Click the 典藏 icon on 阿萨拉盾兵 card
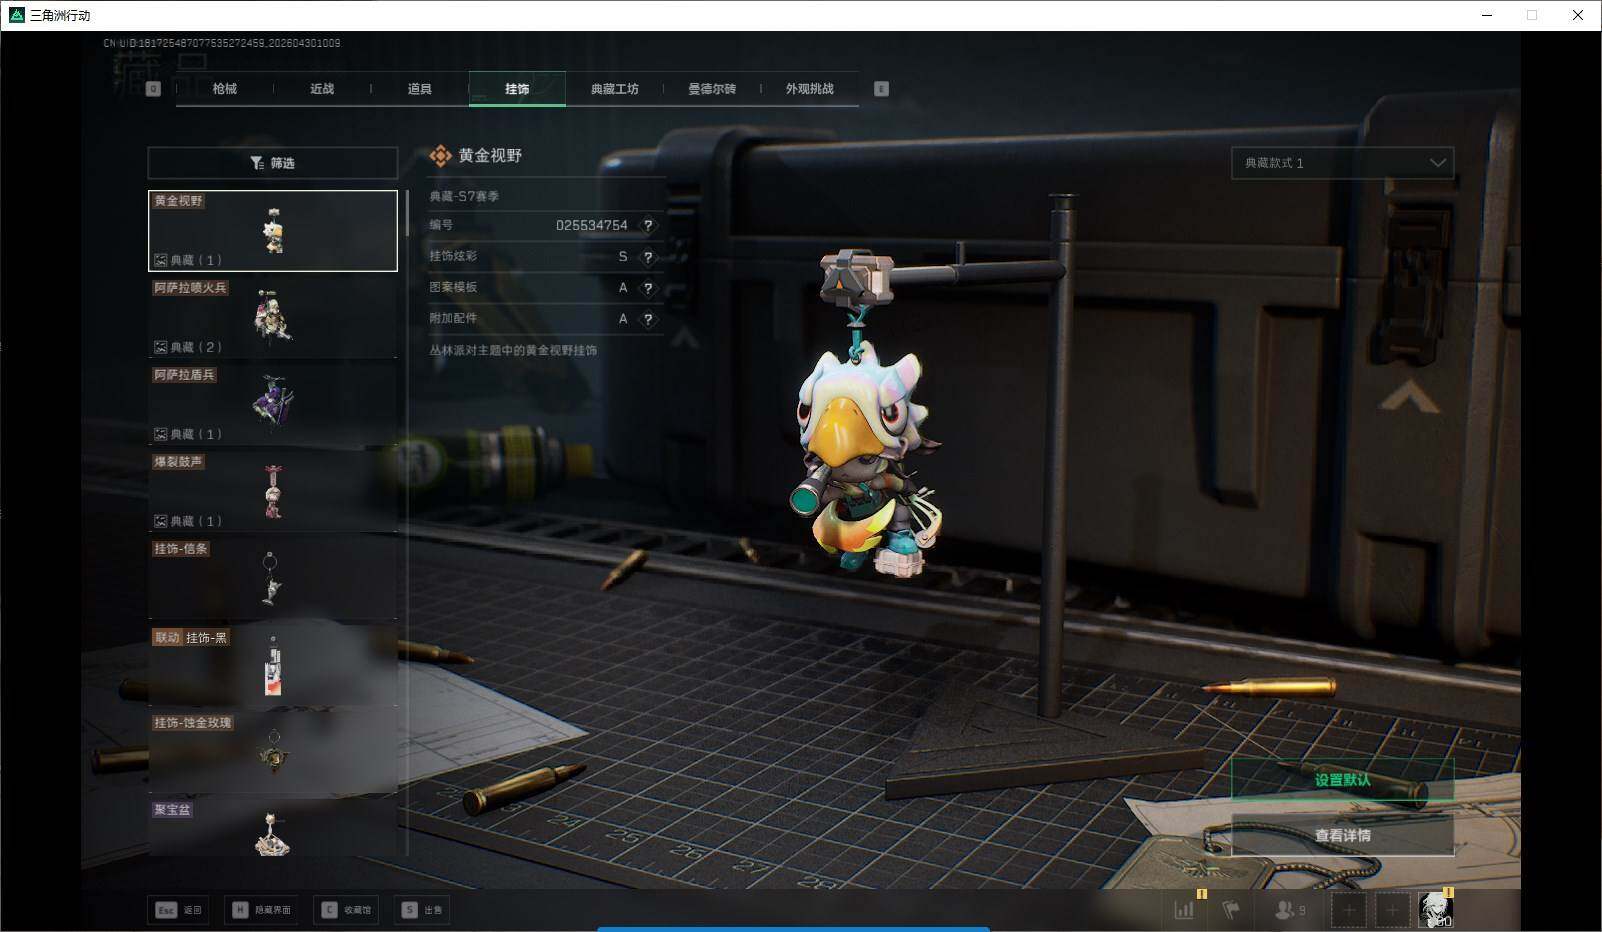 click(x=160, y=434)
